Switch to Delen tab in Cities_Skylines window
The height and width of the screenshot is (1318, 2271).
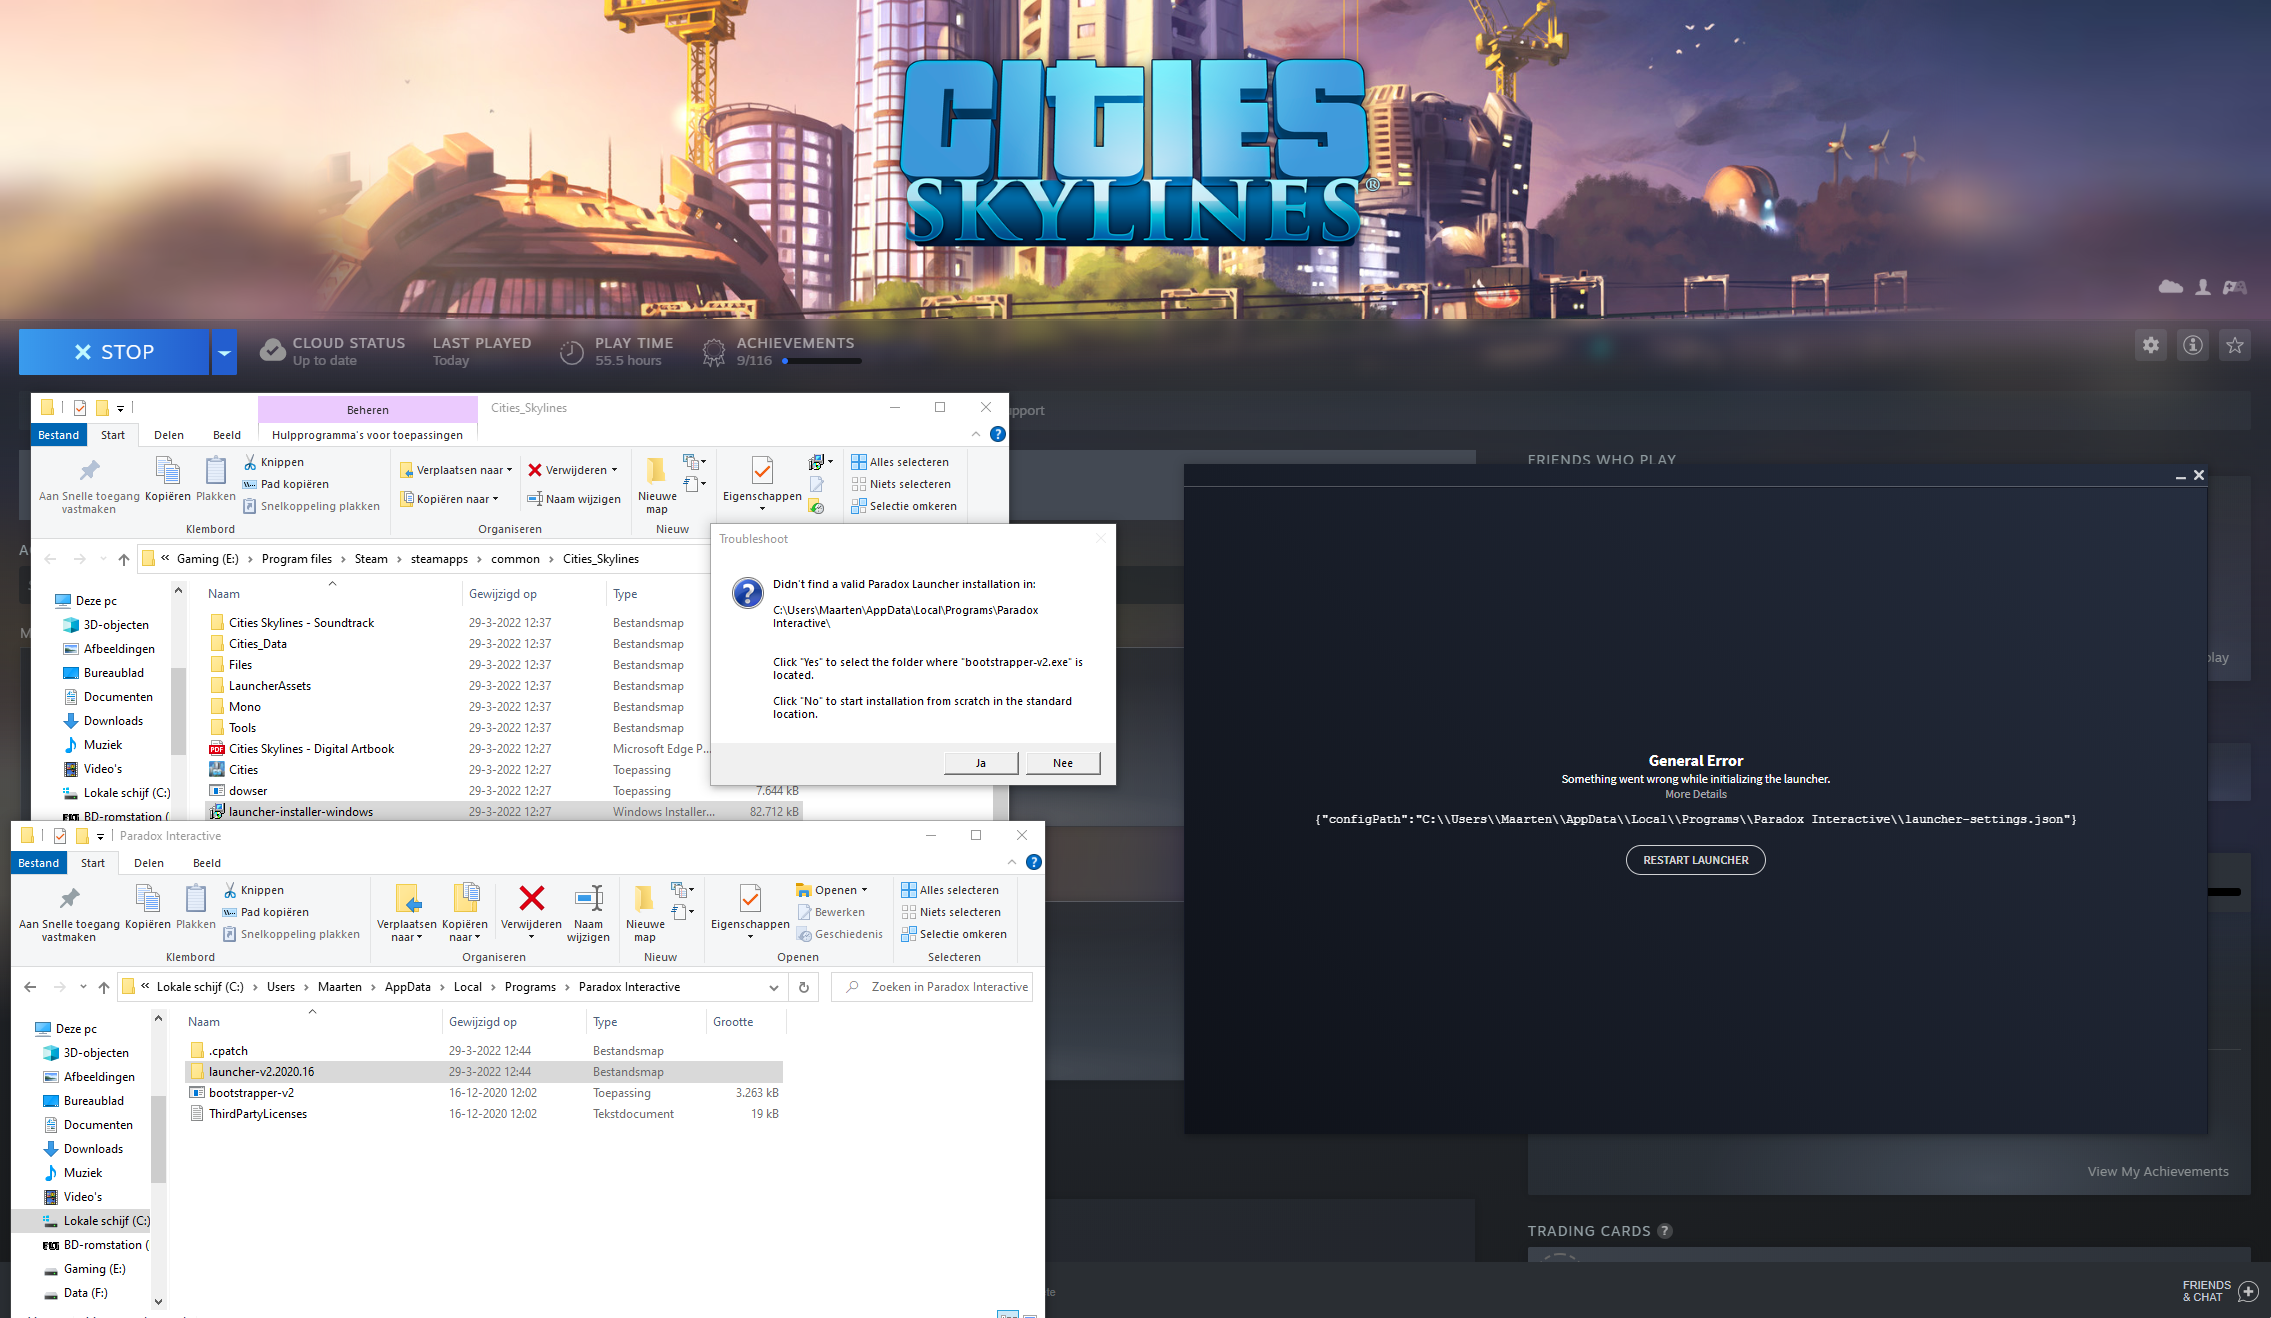169,435
